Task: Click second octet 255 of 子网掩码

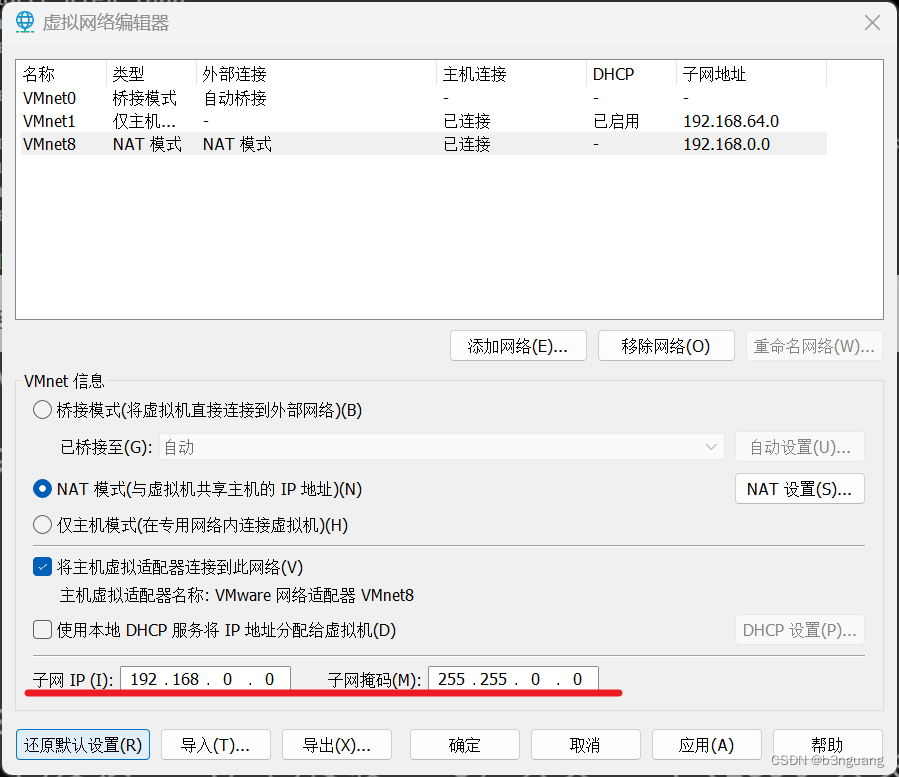Action: click(493, 679)
